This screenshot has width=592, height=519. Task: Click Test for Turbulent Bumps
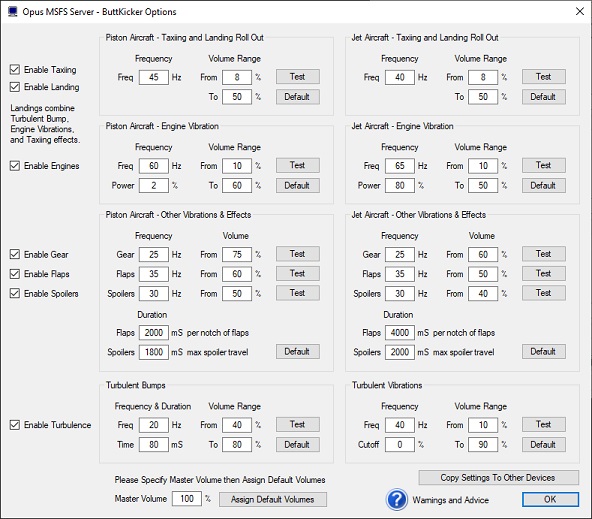click(298, 424)
